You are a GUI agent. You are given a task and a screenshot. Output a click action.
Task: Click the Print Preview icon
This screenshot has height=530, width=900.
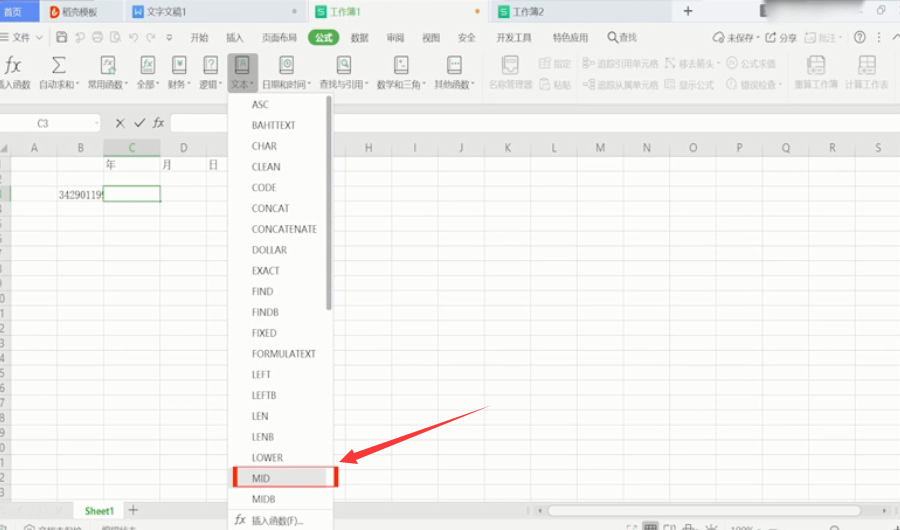[115, 37]
